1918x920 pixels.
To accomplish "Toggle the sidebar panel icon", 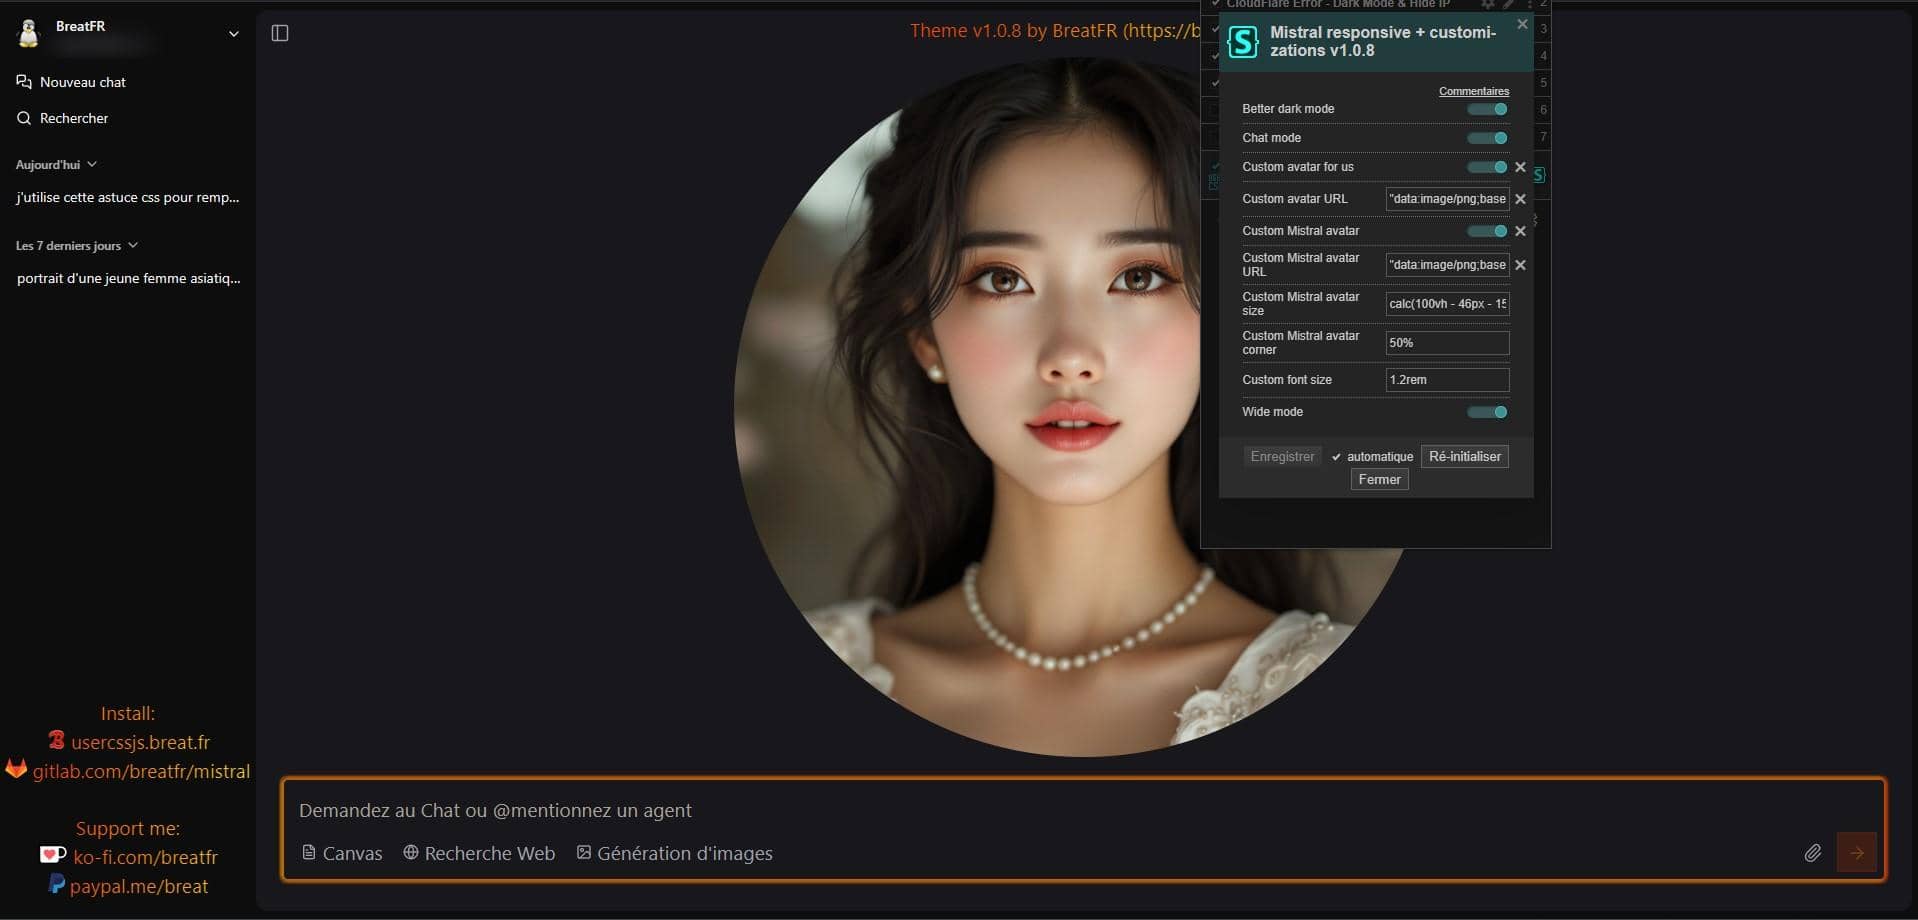I will pos(280,33).
